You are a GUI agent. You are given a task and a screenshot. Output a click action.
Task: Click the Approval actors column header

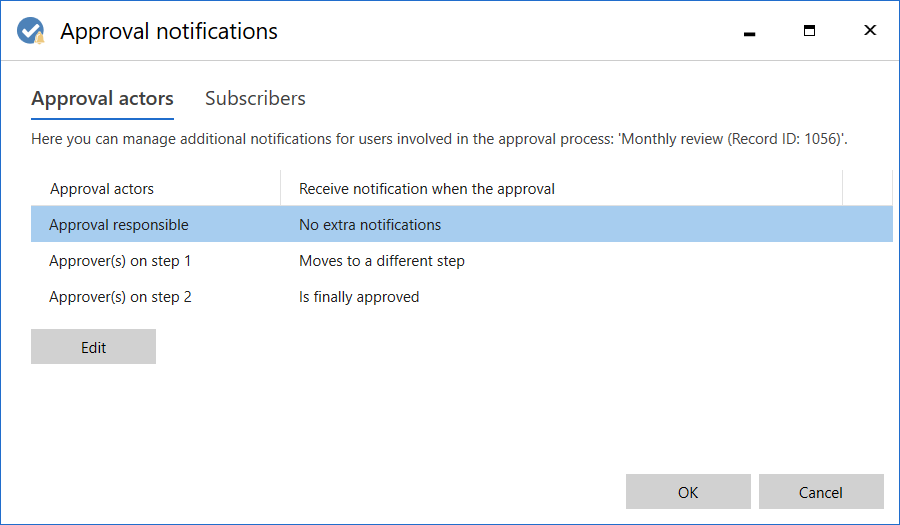[156, 188]
